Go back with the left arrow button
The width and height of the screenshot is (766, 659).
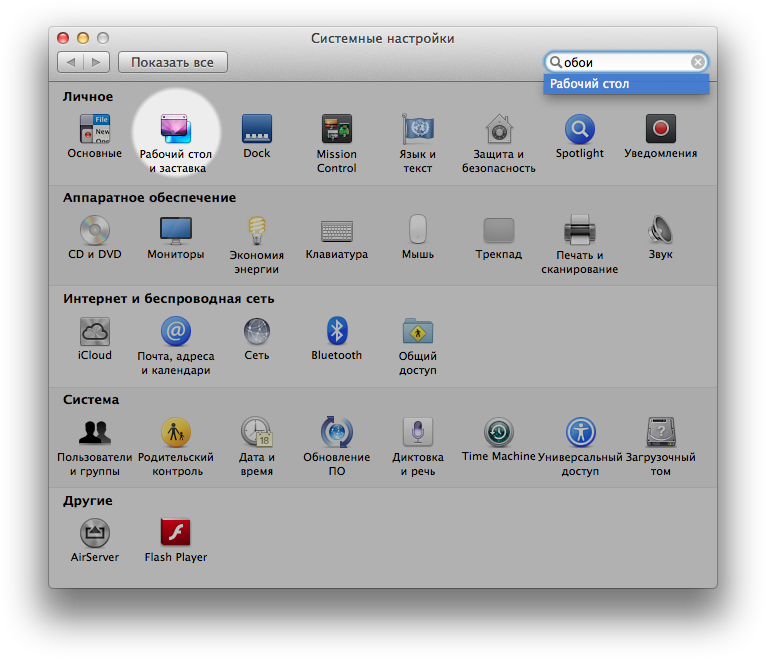[x=70, y=63]
